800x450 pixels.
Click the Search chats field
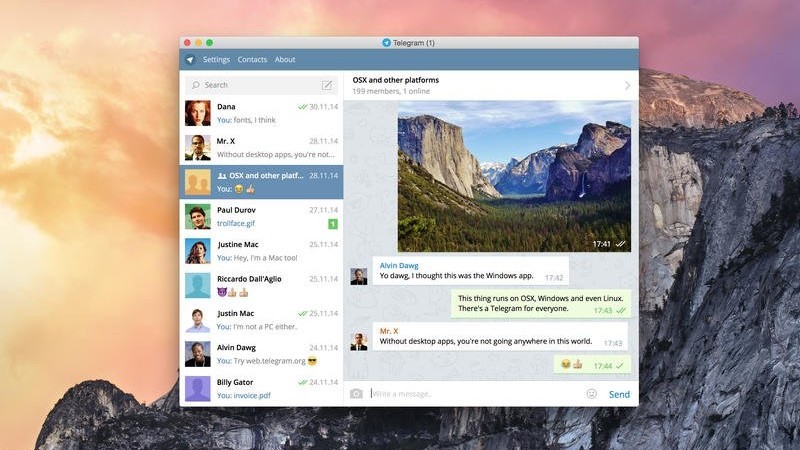[261, 85]
